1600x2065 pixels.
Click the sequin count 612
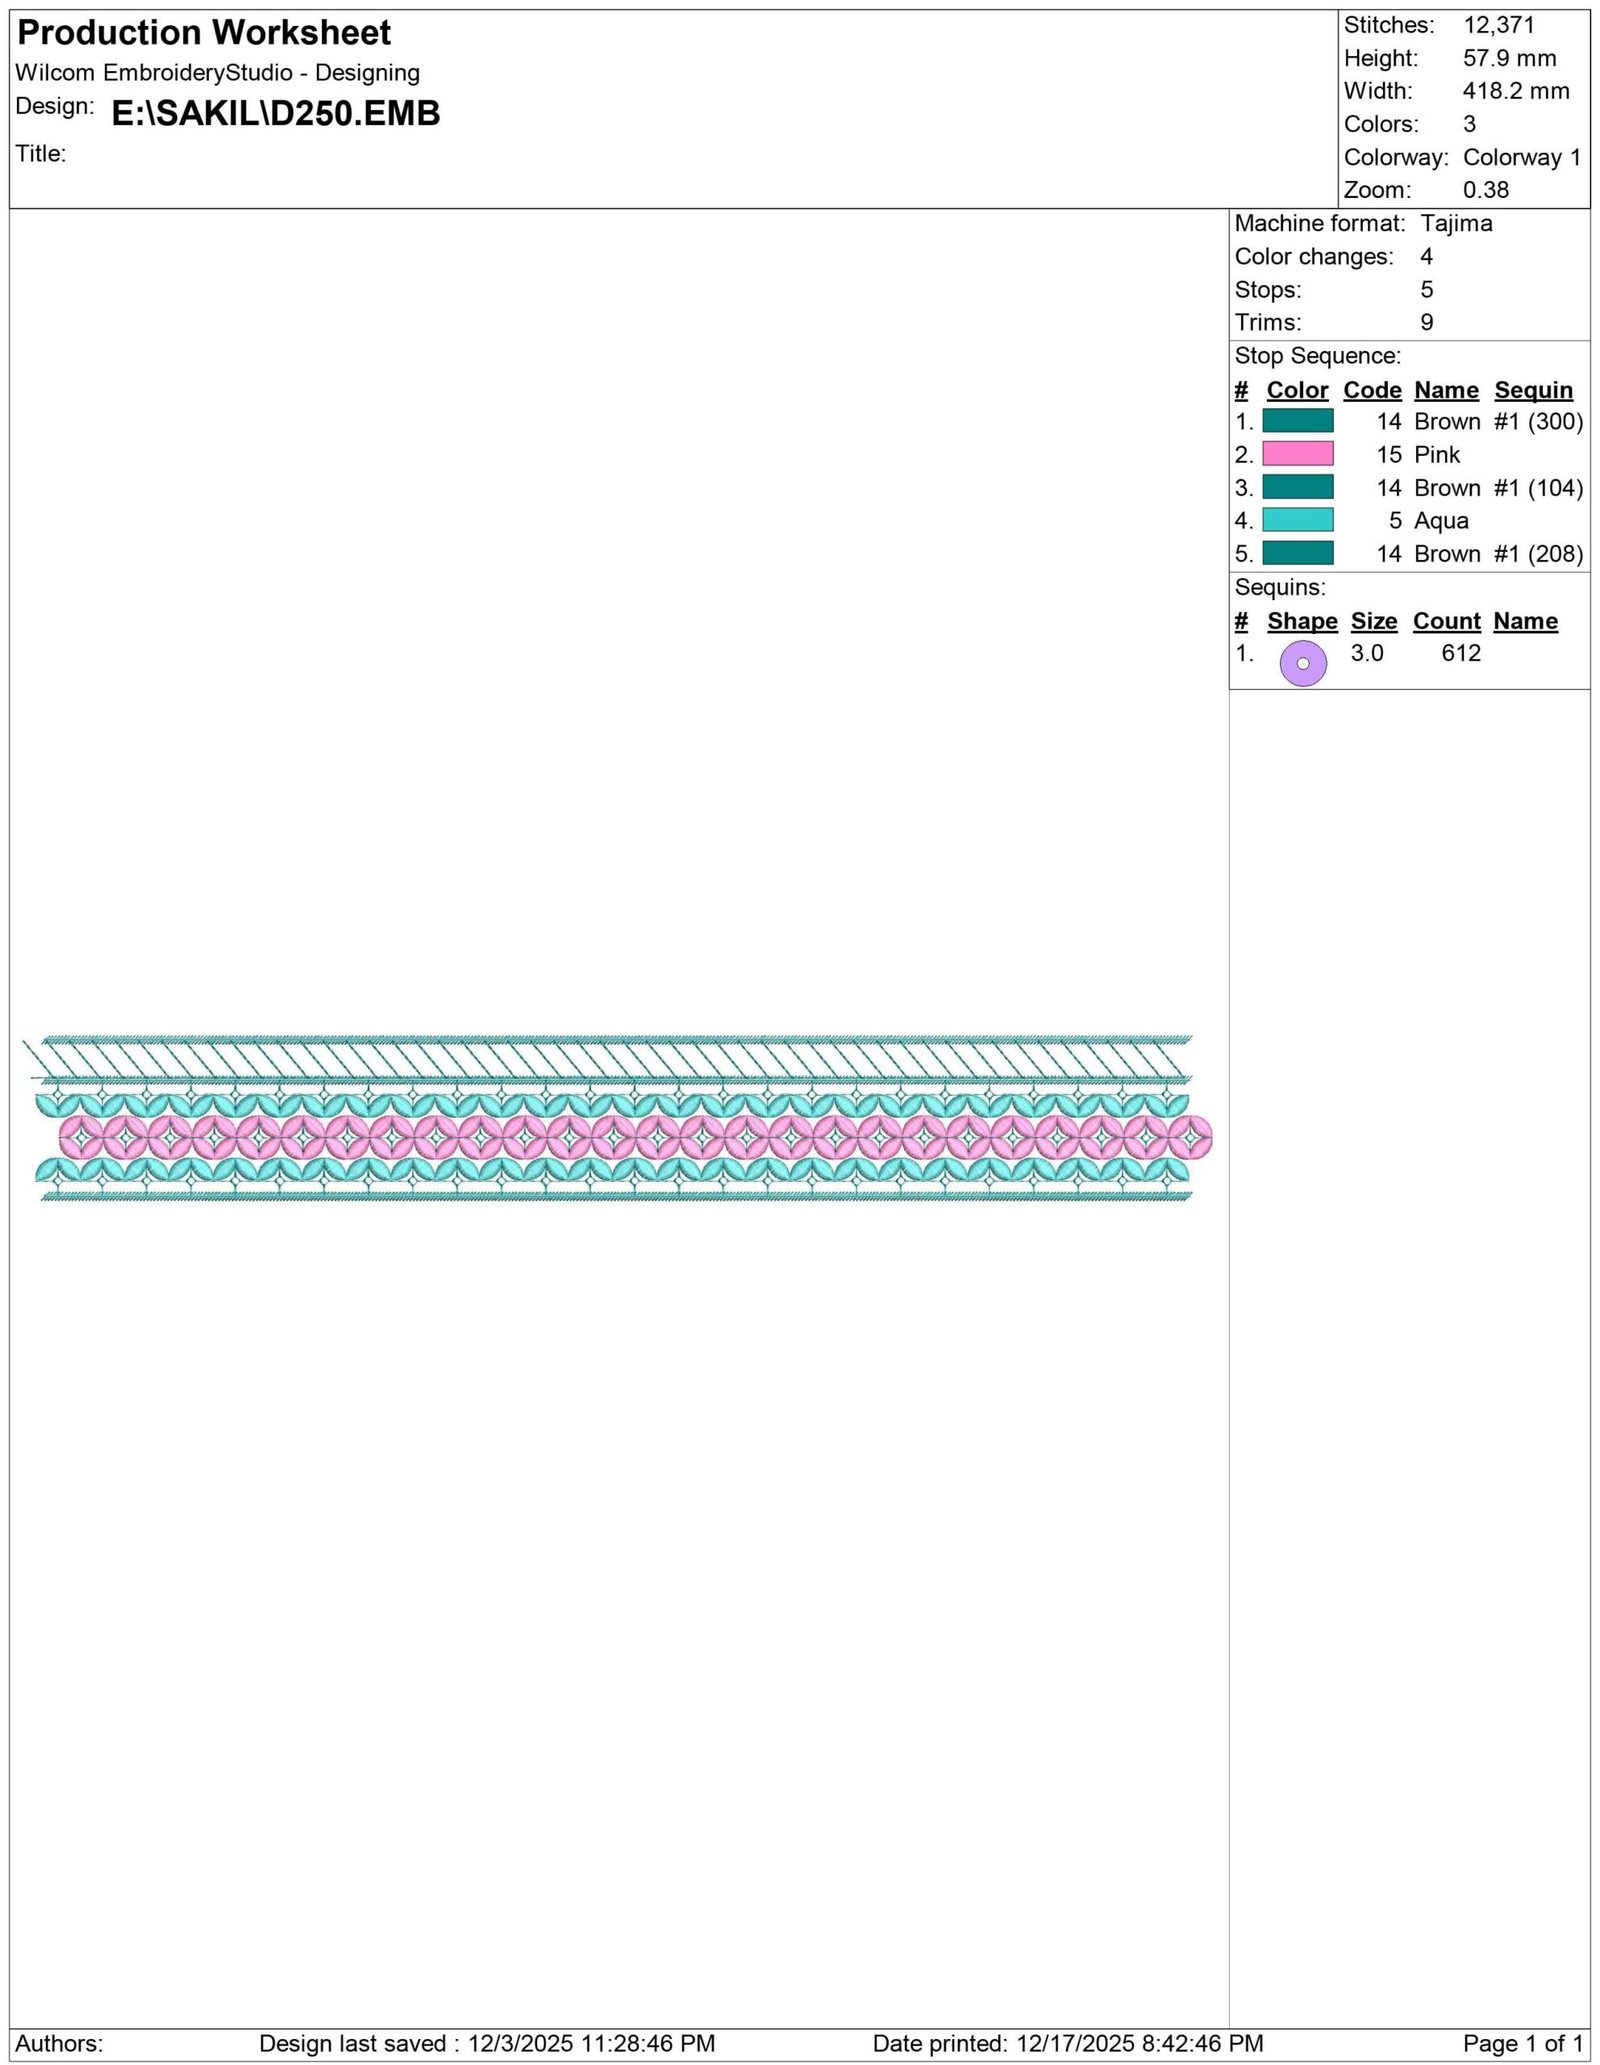1461,653
